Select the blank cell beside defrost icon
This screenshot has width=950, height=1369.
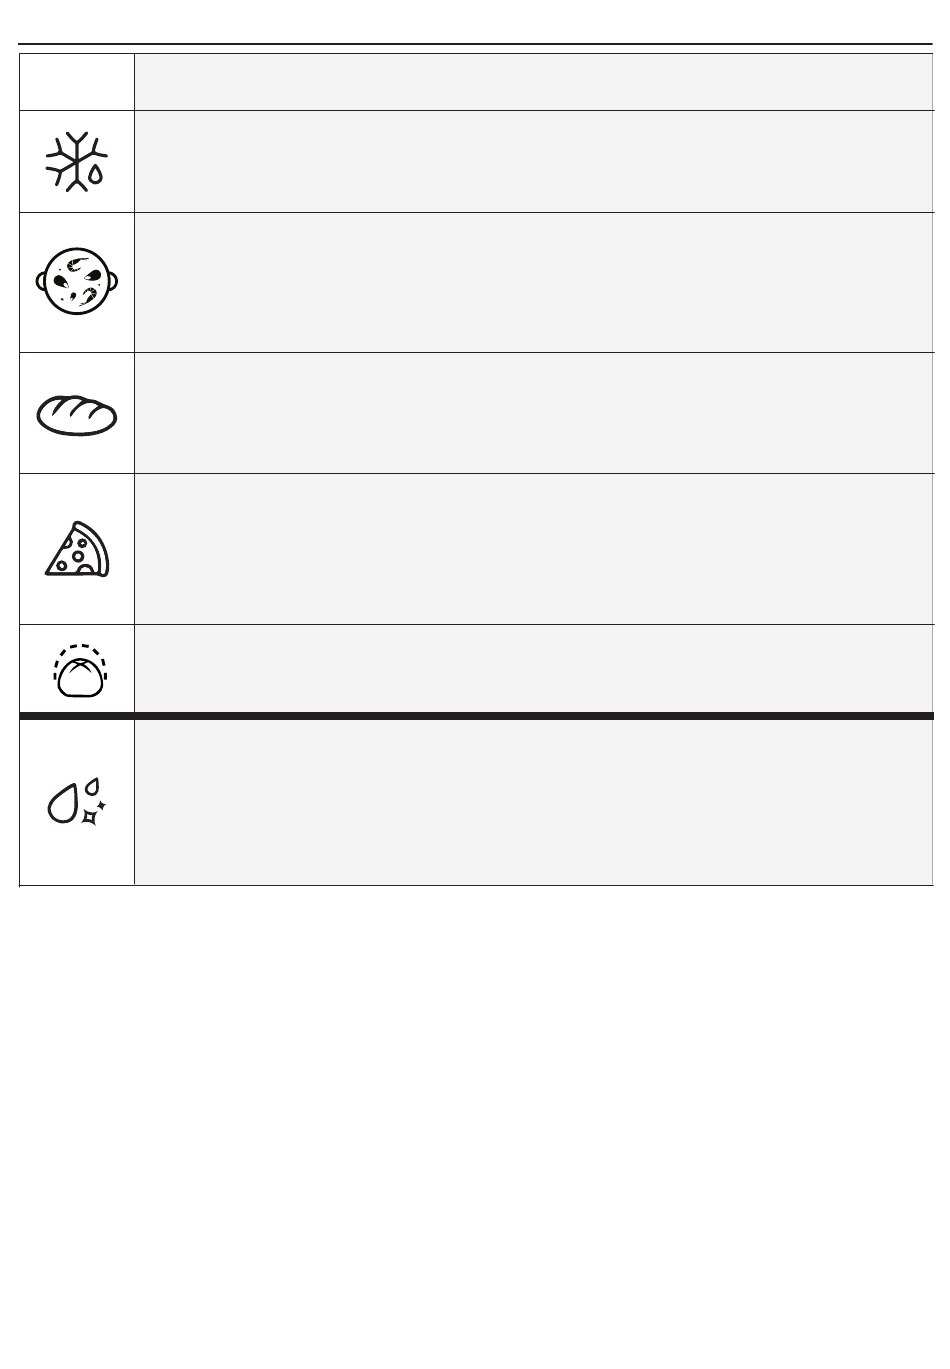(534, 161)
